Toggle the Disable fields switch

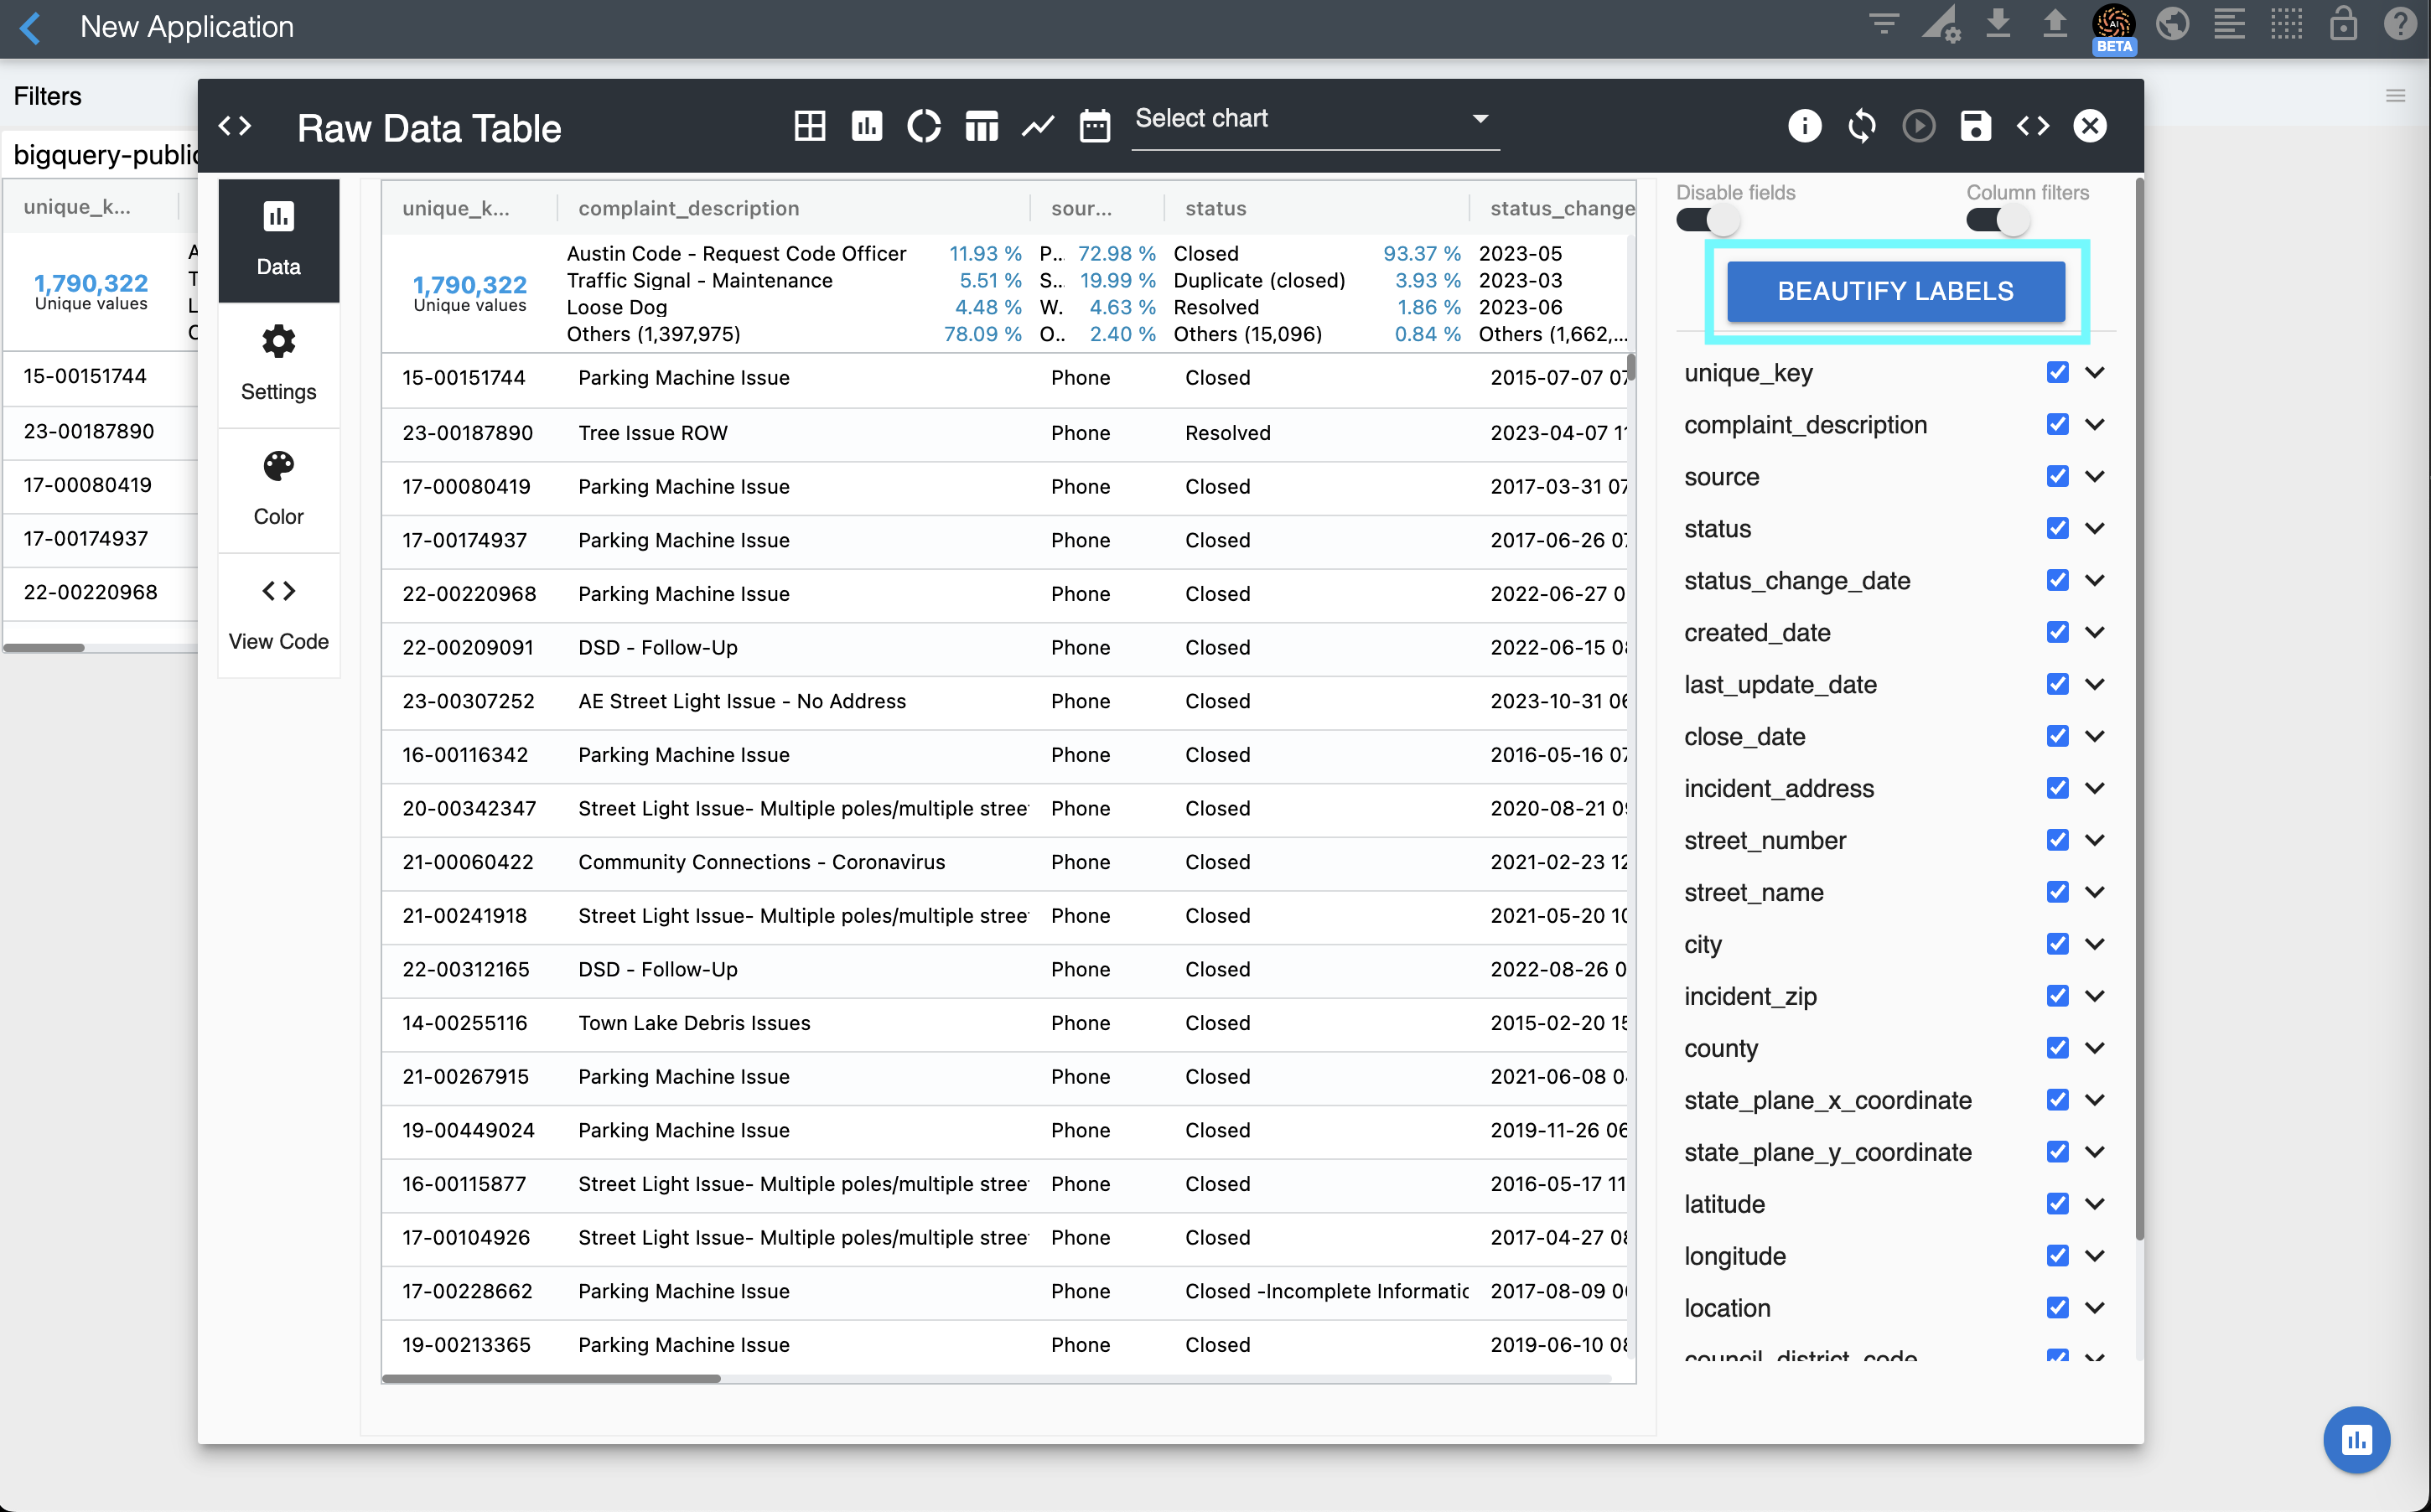pyautogui.click(x=1707, y=220)
